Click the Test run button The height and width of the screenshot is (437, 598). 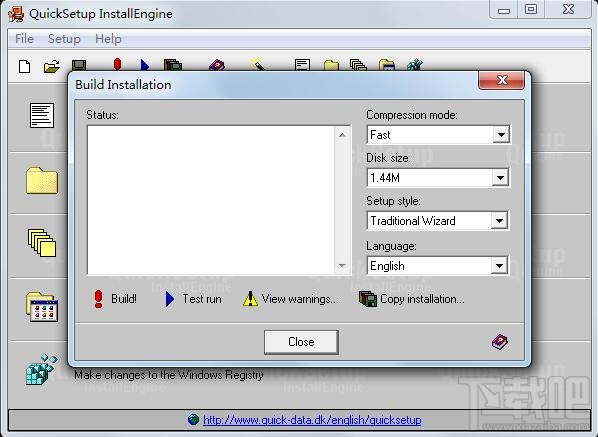pyautogui.click(x=193, y=299)
